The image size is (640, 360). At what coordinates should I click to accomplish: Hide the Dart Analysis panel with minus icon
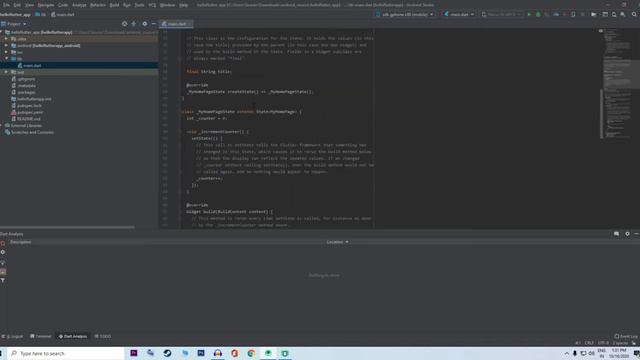(636, 234)
